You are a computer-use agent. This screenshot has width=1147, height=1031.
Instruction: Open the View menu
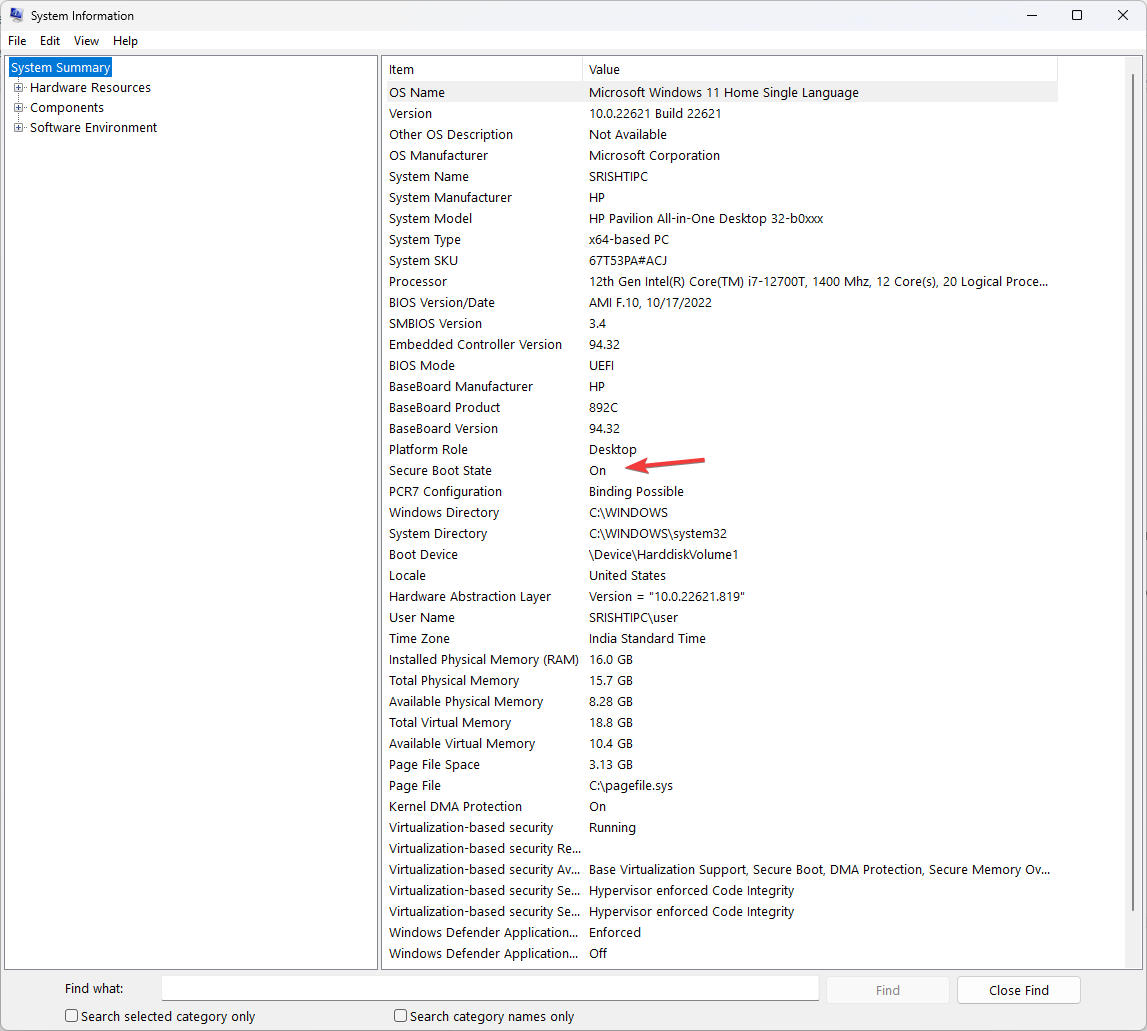(86, 41)
